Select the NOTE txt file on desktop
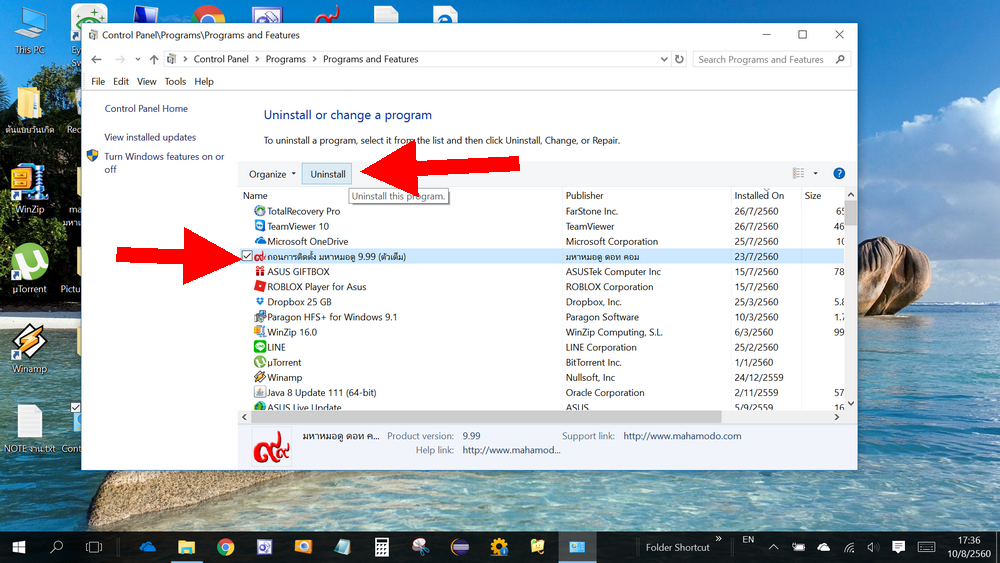Screen dimensions: 1000x563 (29, 428)
